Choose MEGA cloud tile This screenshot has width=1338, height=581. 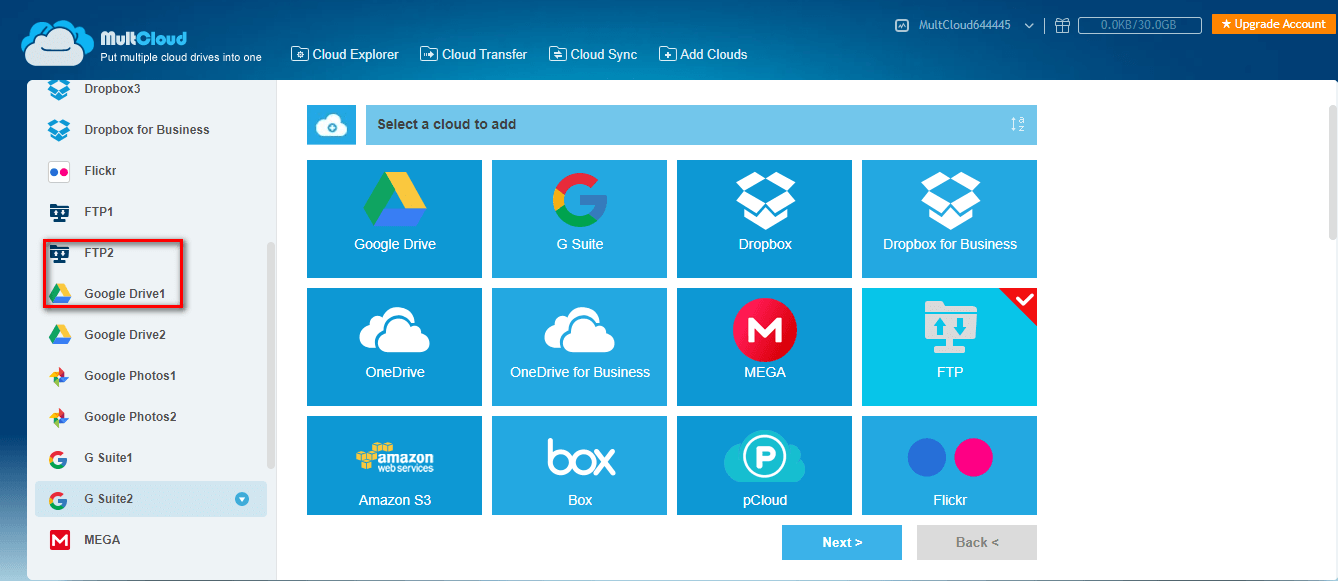click(x=765, y=347)
